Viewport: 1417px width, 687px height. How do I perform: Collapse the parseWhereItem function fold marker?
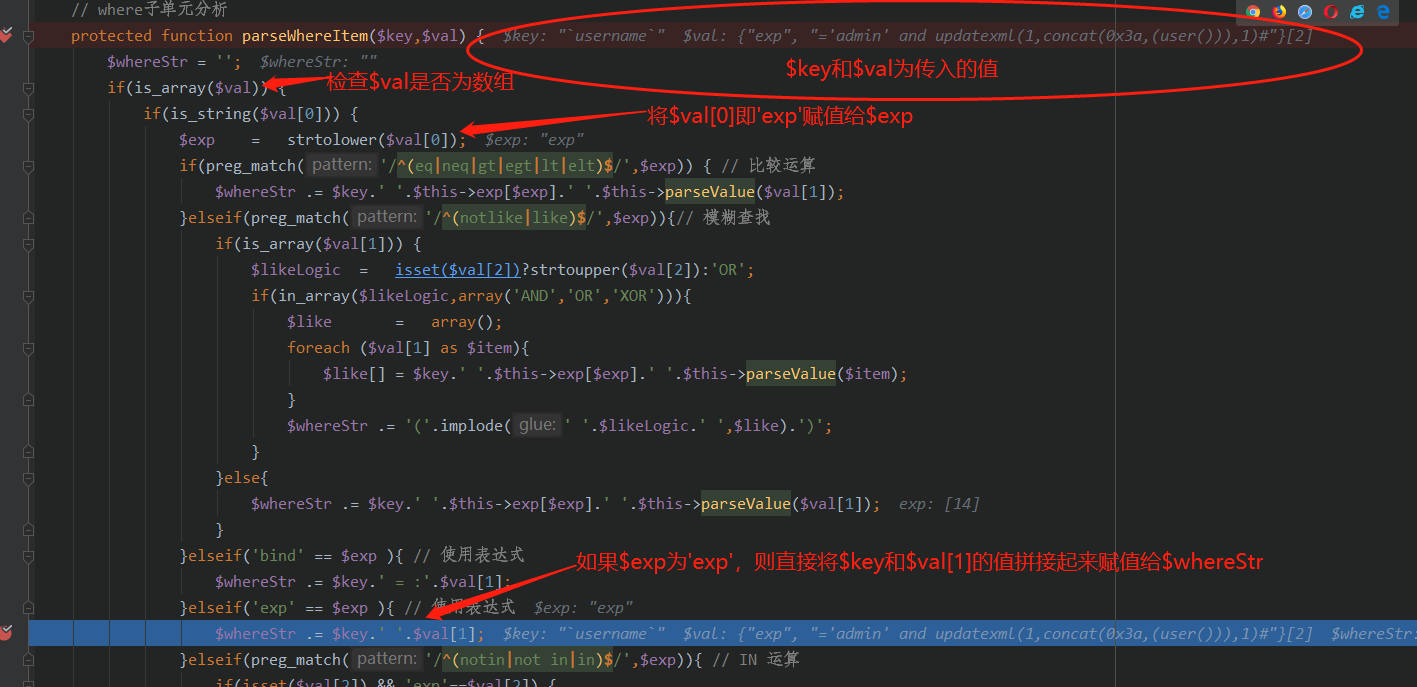[29, 36]
